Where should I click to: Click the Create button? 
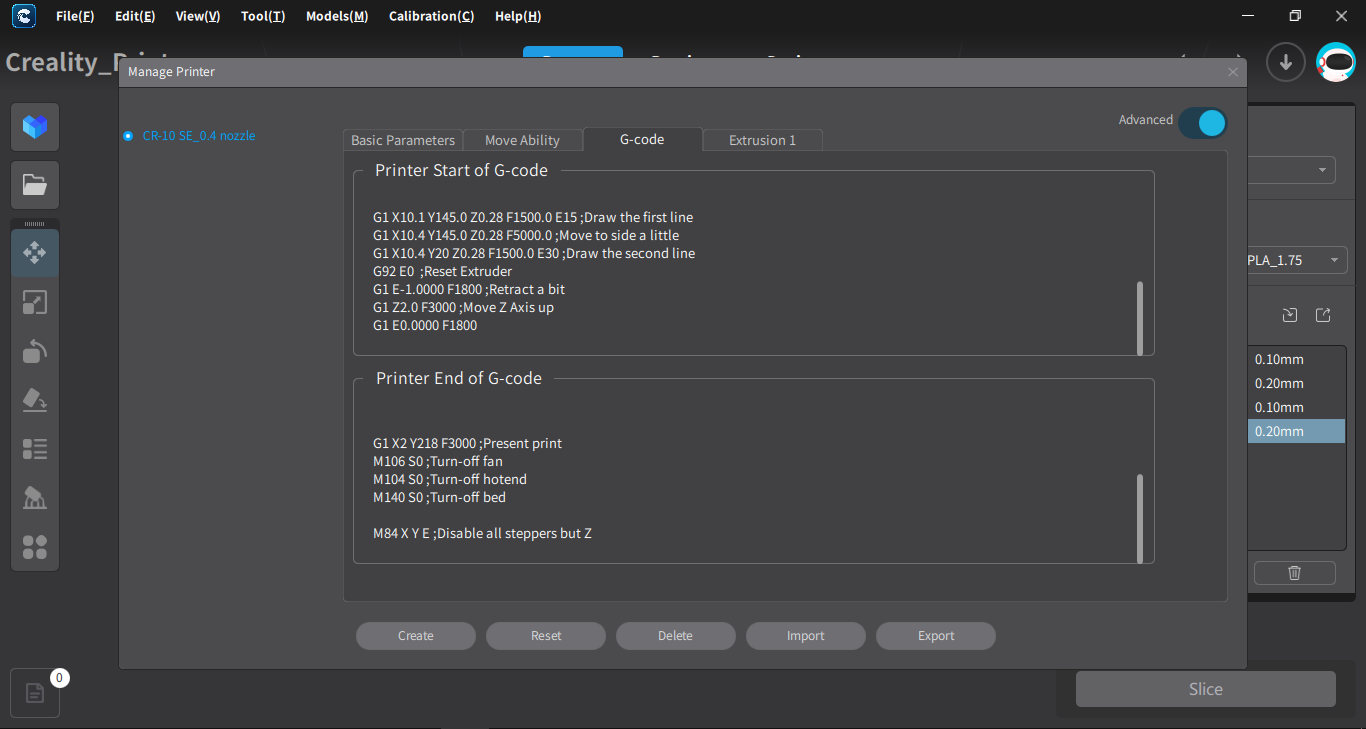(x=416, y=636)
